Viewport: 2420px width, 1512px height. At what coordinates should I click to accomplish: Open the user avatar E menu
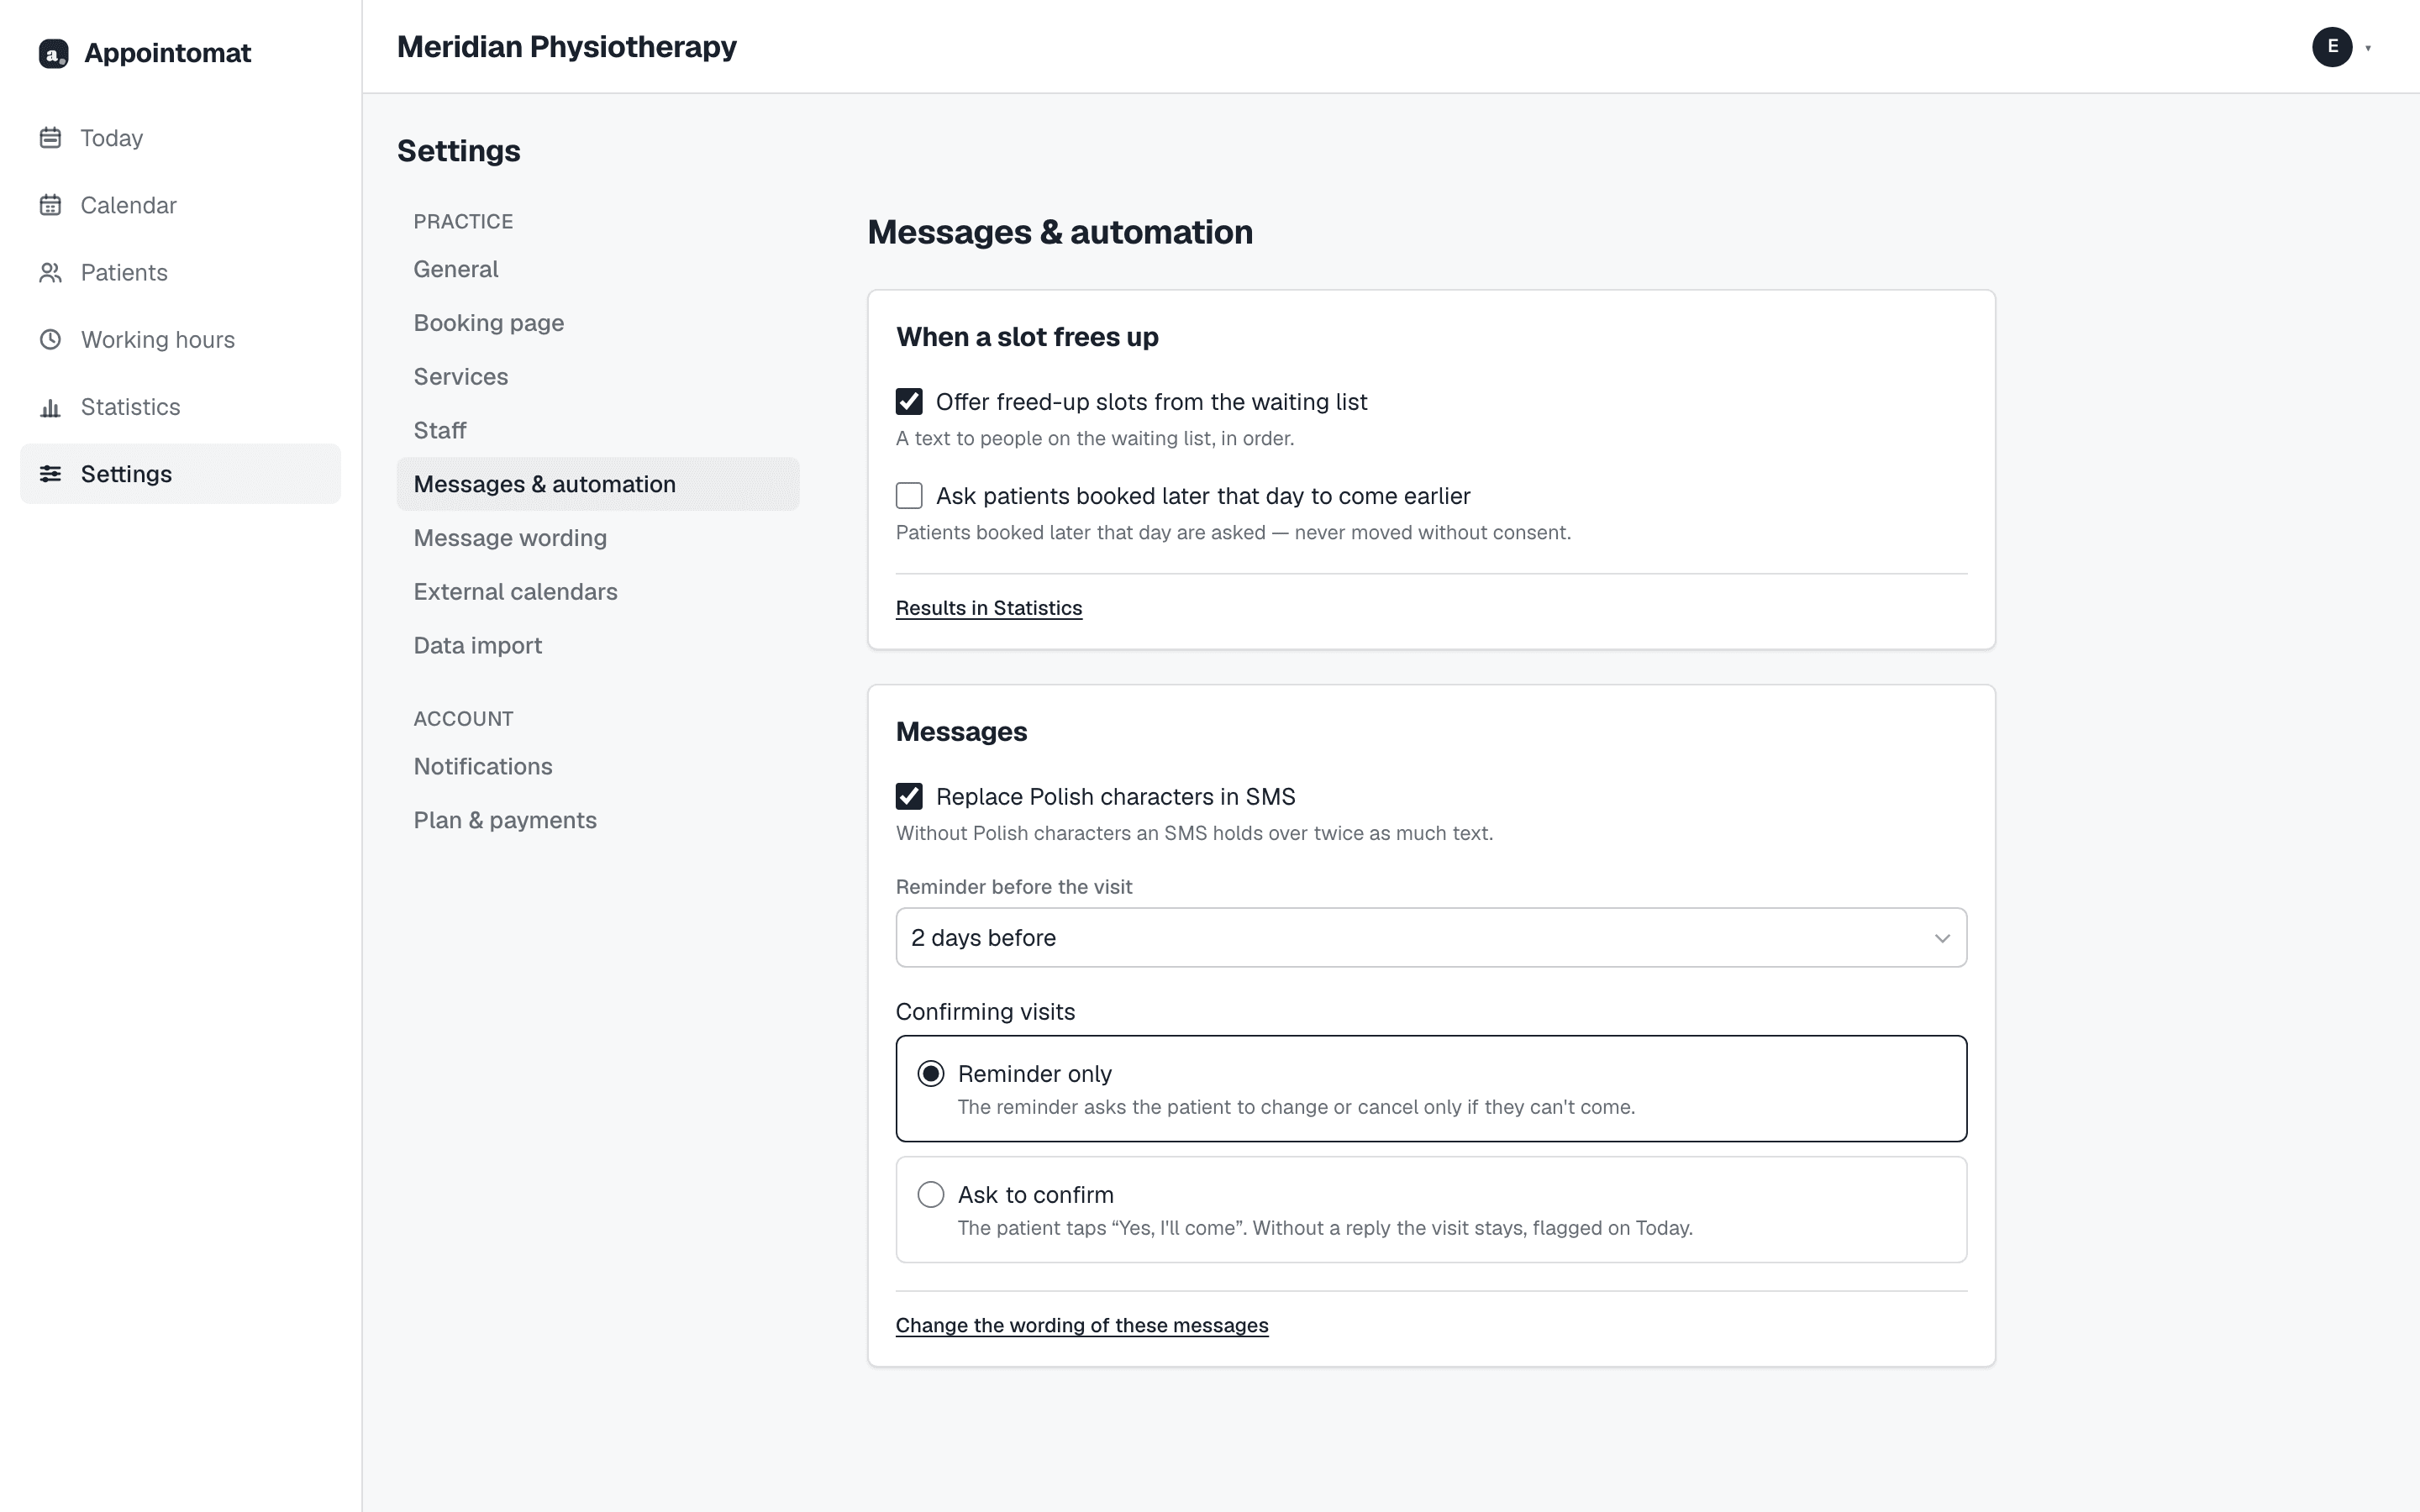2332,47
